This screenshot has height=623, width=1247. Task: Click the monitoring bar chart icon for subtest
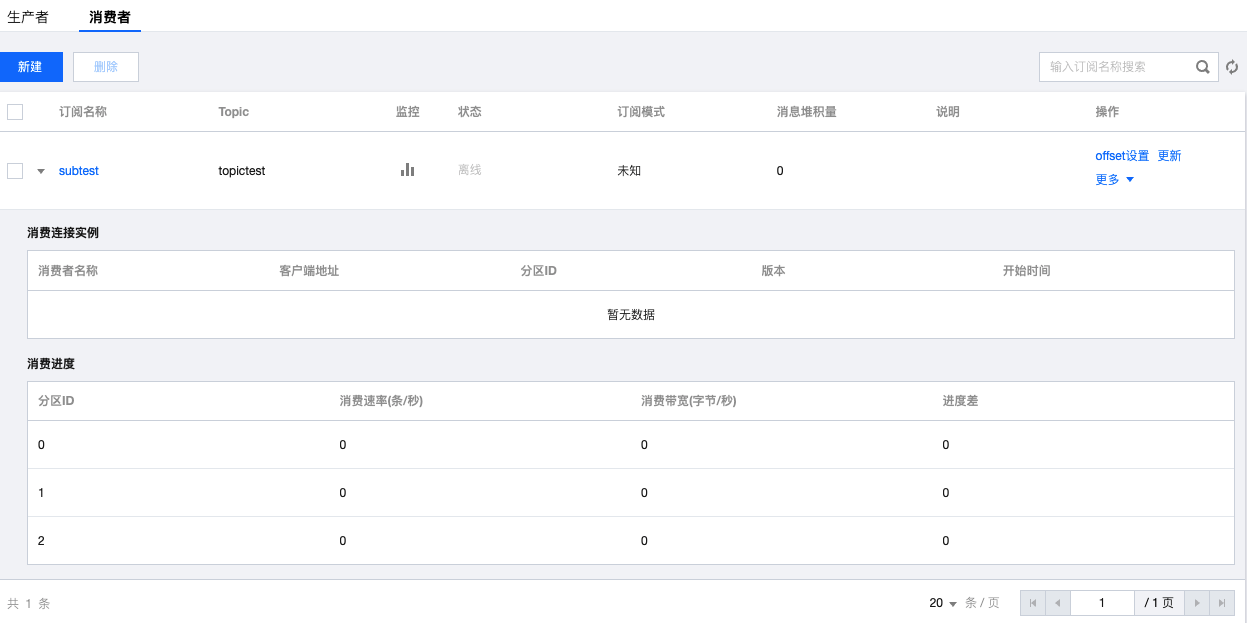407,170
